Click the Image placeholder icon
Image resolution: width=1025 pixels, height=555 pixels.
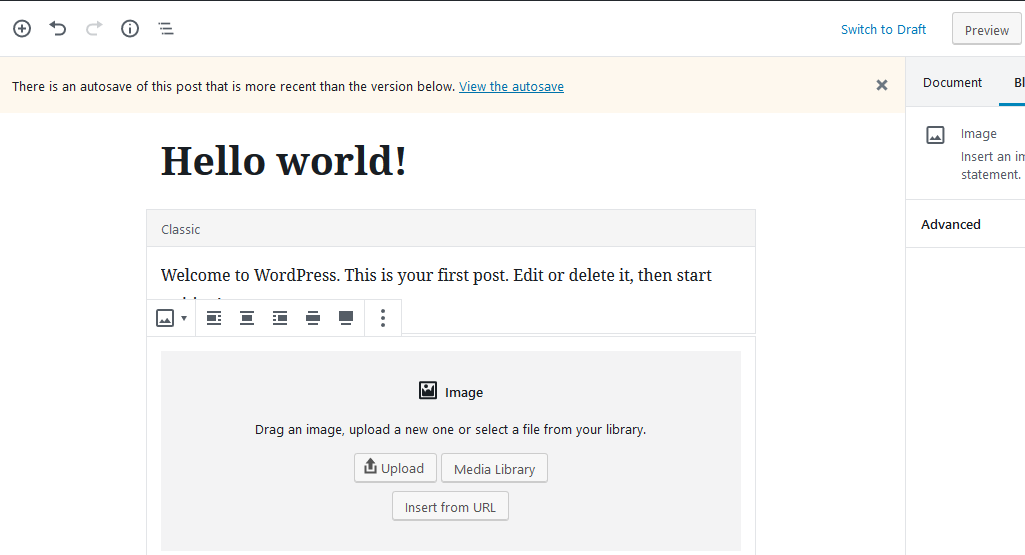coord(428,391)
